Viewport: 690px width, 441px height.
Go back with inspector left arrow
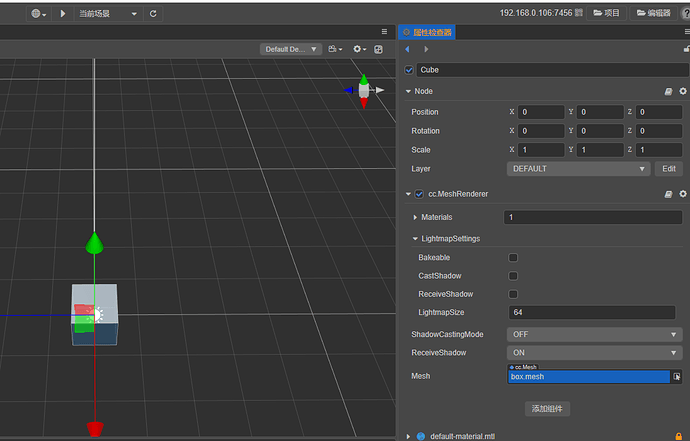click(x=407, y=49)
